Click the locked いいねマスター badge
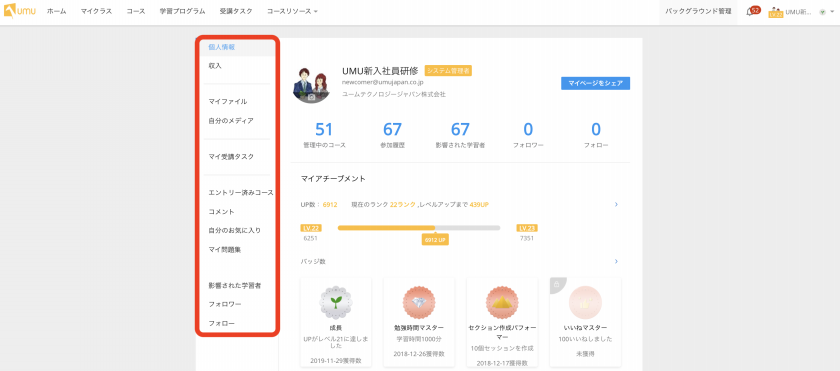840x371 pixels. (x=586, y=302)
